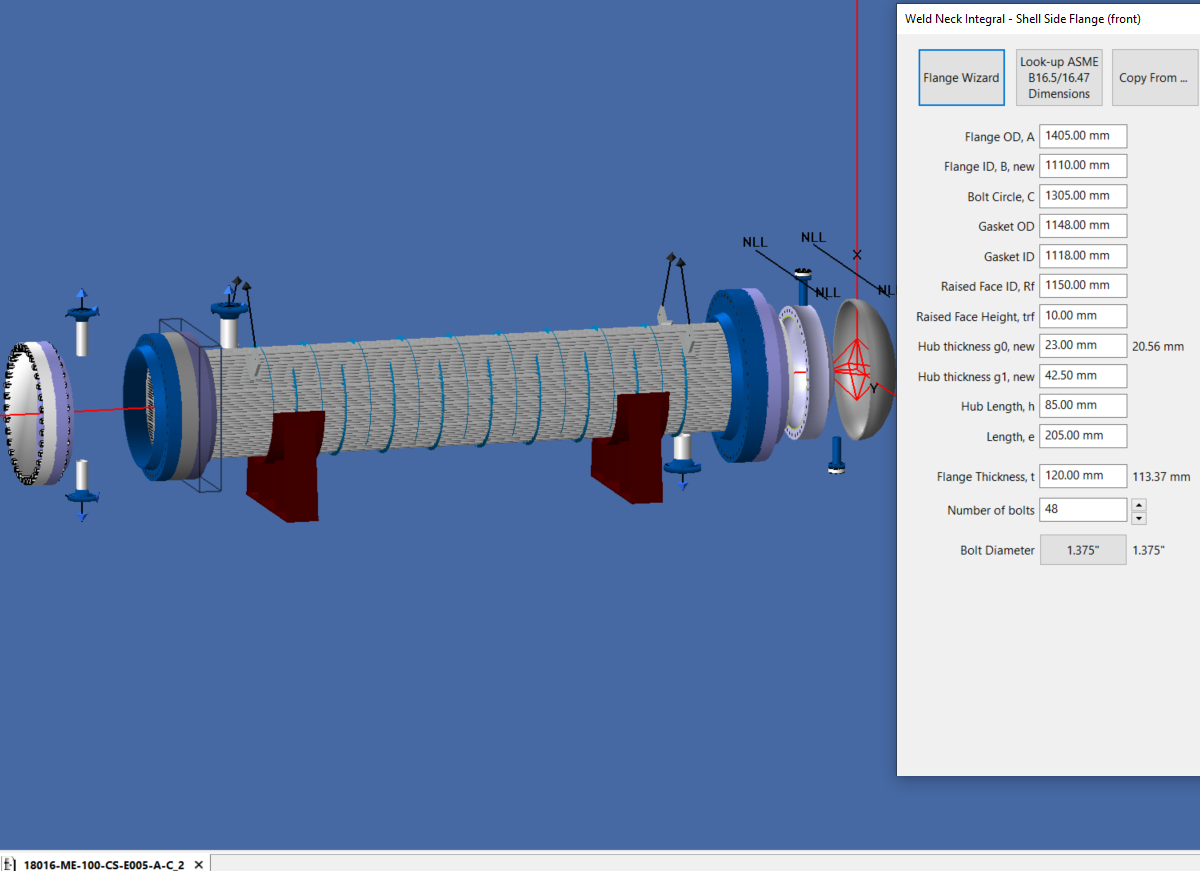
Task: Edit the Flange Thickness, t value
Action: (1083, 476)
